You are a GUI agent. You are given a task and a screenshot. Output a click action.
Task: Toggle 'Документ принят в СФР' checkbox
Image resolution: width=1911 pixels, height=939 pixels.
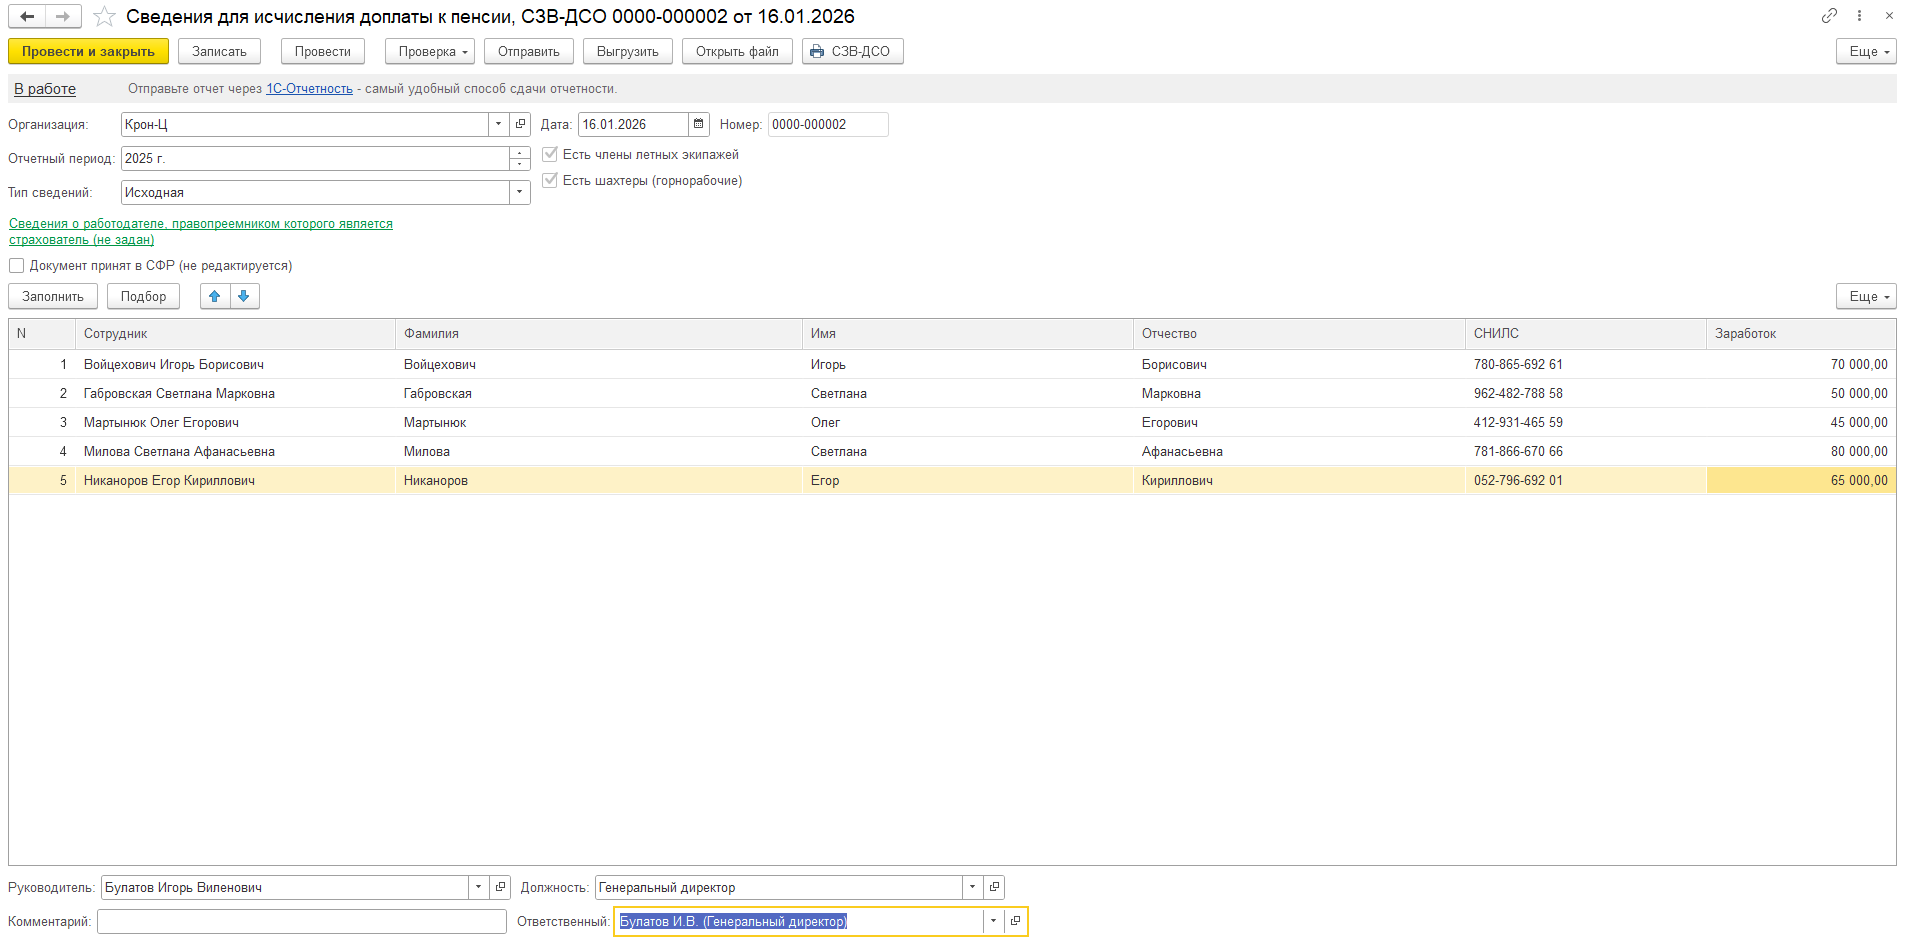click(x=17, y=266)
